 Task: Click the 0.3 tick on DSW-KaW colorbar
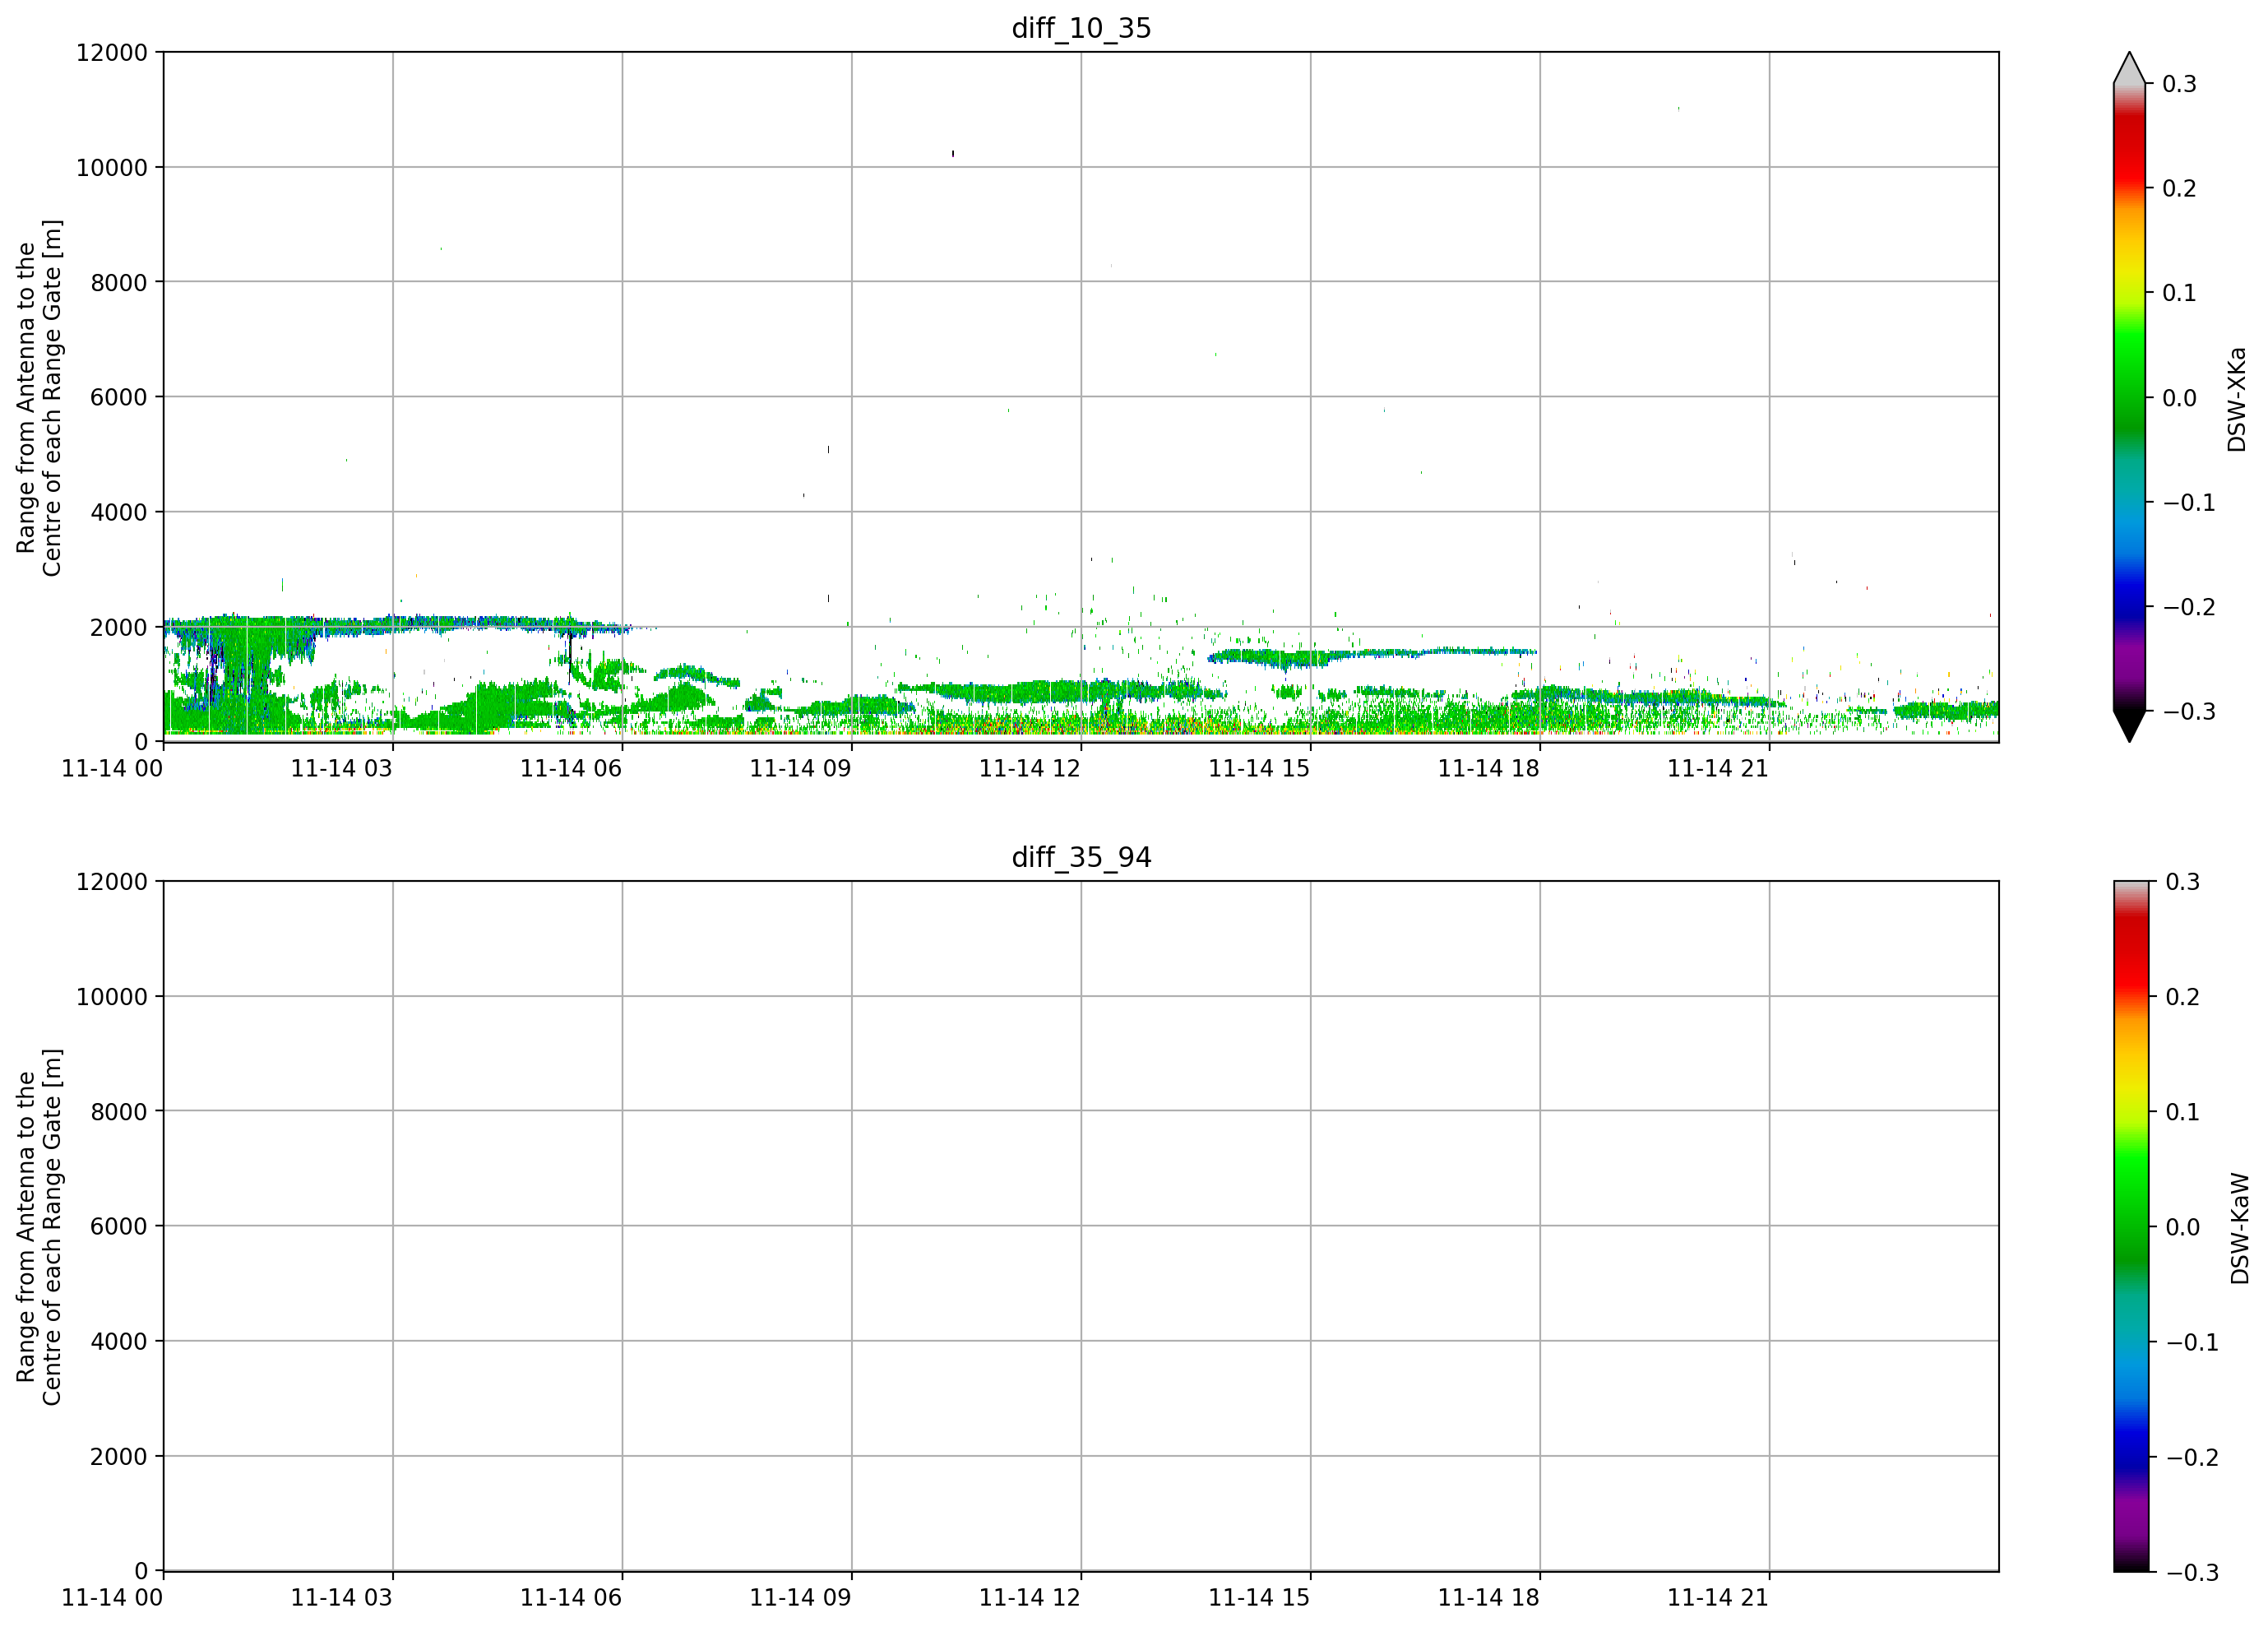click(2183, 881)
